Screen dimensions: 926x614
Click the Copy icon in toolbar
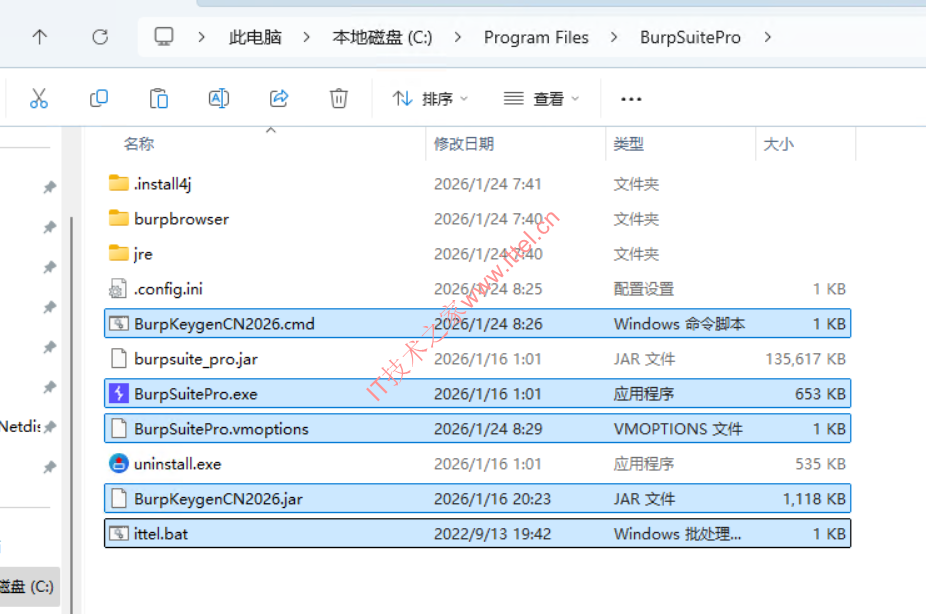tap(99, 98)
